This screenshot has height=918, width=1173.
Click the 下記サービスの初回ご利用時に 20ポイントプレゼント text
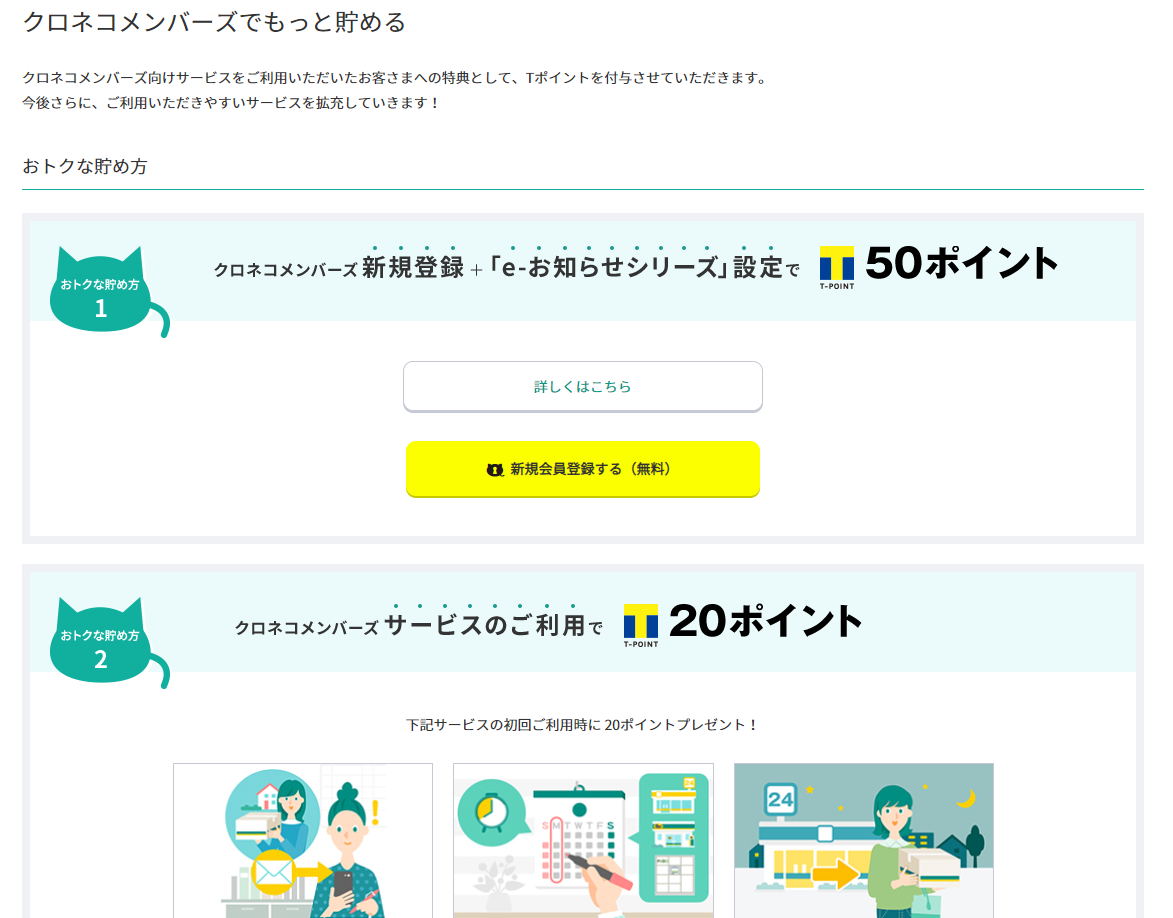pos(583,725)
